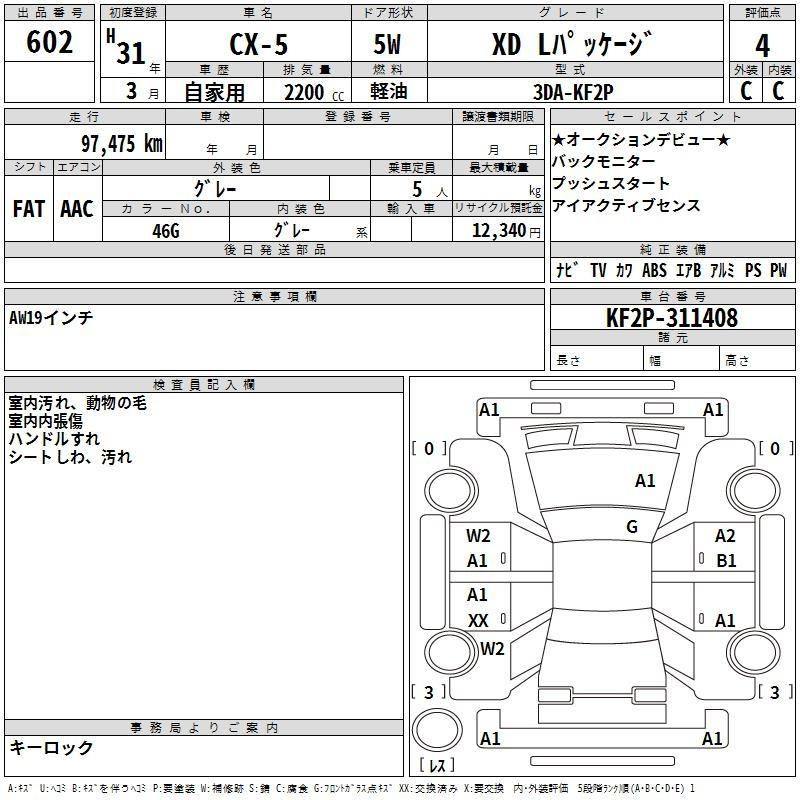This screenshot has width=800, height=800.
Task: Select the A2 scratch marker on diagram
Action: click(x=725, y=536)
